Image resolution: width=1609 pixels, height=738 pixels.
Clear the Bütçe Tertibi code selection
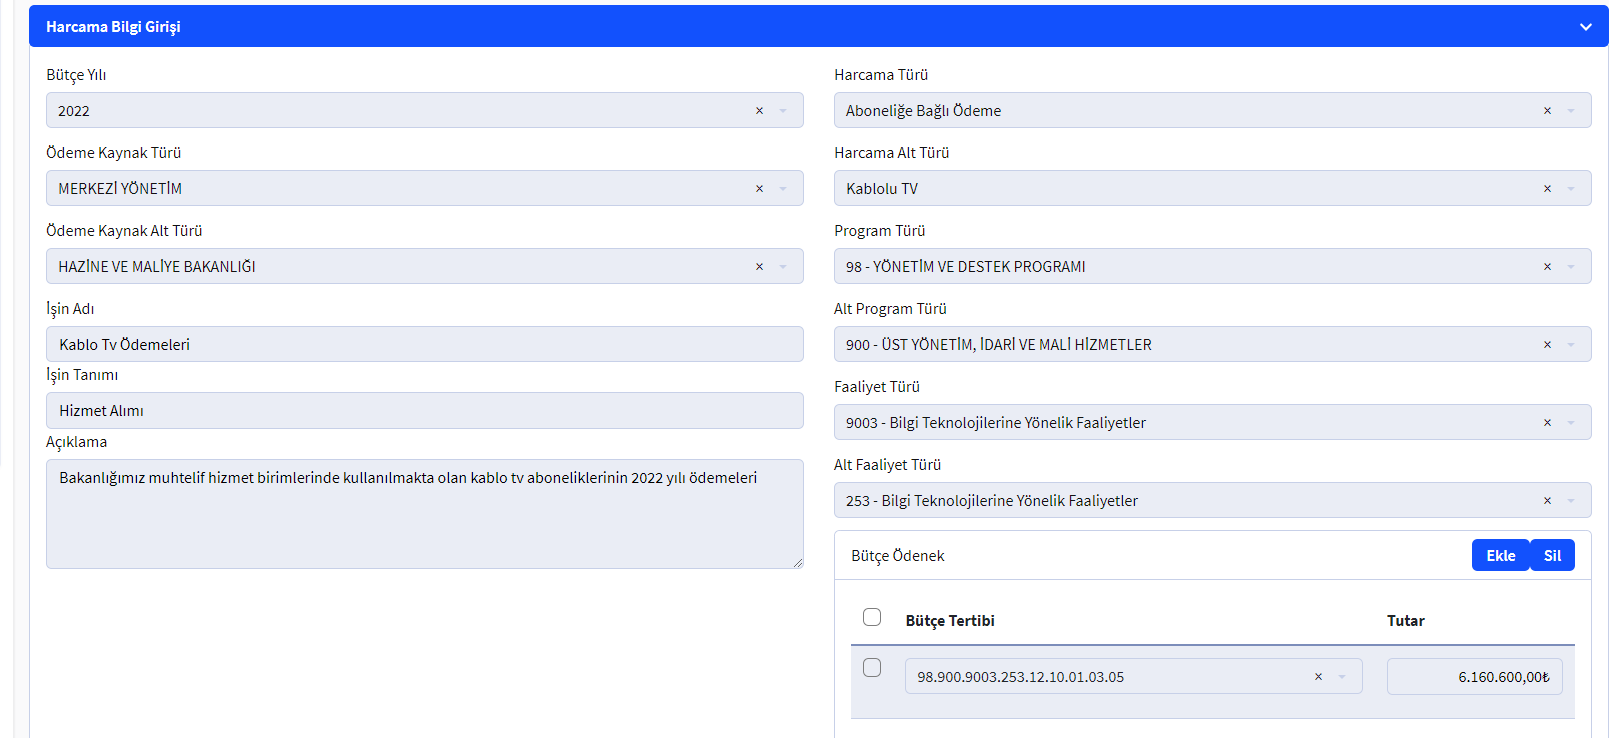(1318, 677)
